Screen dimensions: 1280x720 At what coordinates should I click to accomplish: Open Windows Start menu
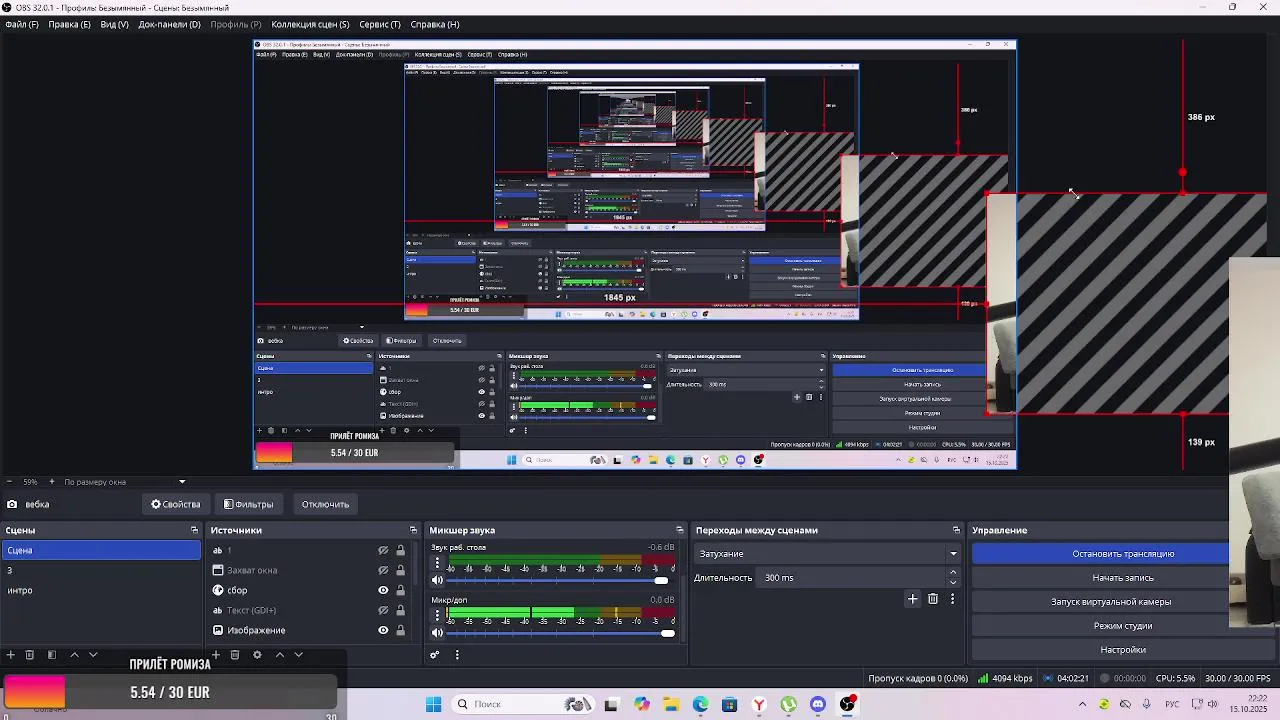pos(433,704)
